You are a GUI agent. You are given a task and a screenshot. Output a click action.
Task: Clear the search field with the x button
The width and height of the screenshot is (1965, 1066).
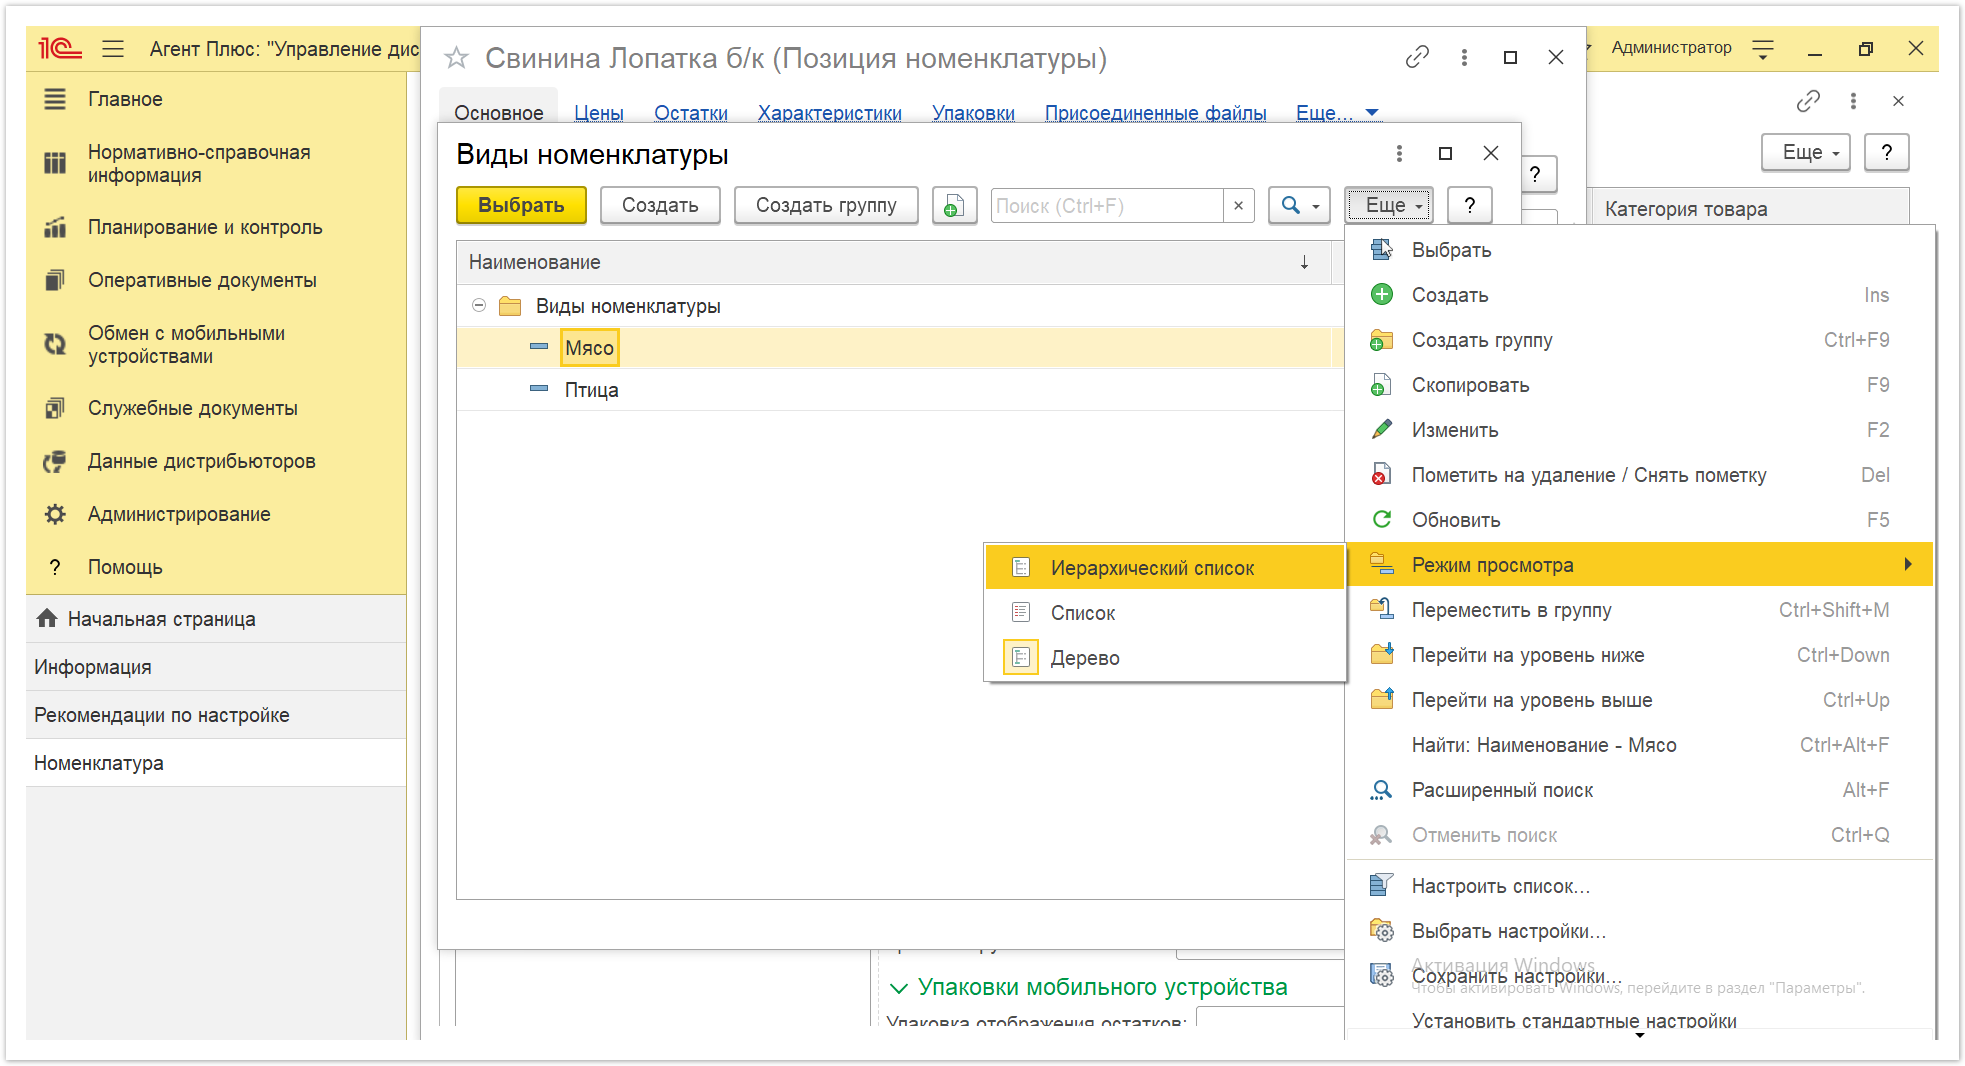click(x=1238, y=205)
